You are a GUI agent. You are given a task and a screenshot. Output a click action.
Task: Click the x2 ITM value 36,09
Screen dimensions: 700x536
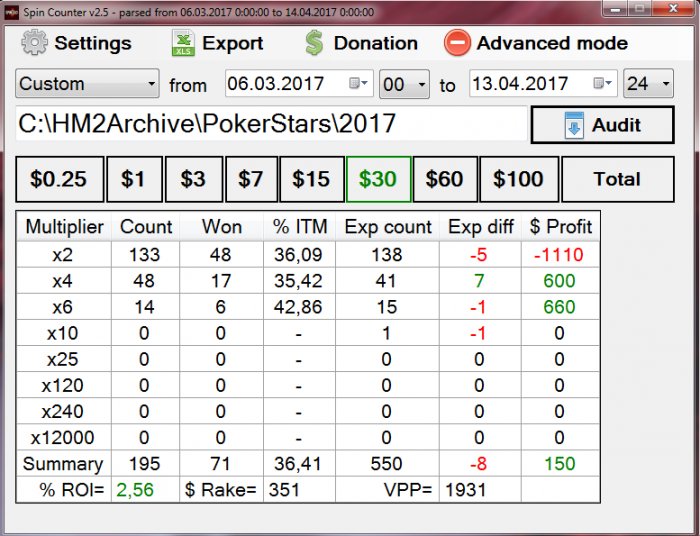click(298, 255)
